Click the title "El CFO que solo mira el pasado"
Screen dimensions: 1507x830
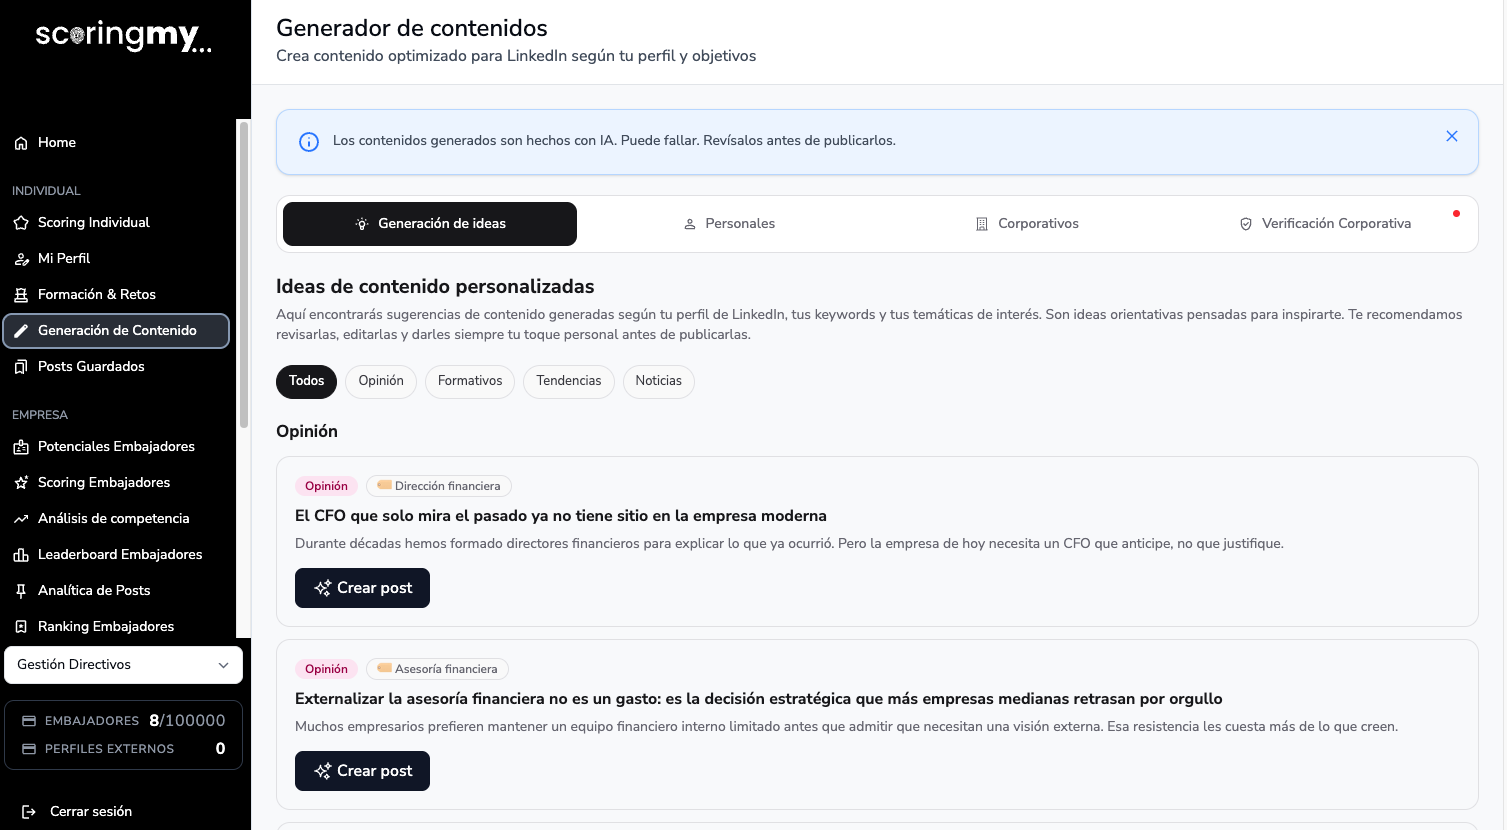561,516
